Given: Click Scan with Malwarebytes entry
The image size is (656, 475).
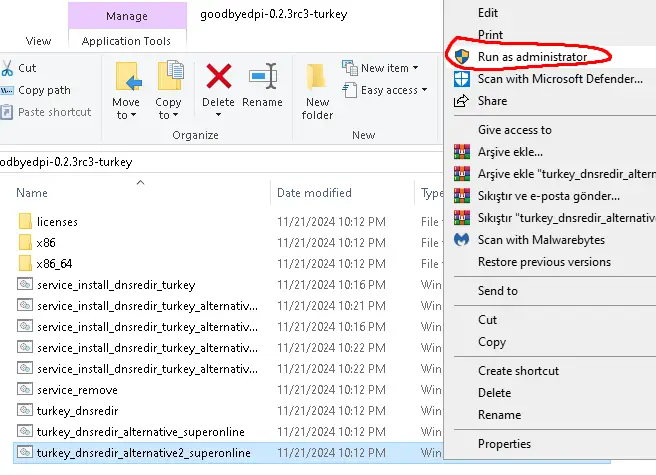Looking at the screenshot, I should [x=541, y=240].
